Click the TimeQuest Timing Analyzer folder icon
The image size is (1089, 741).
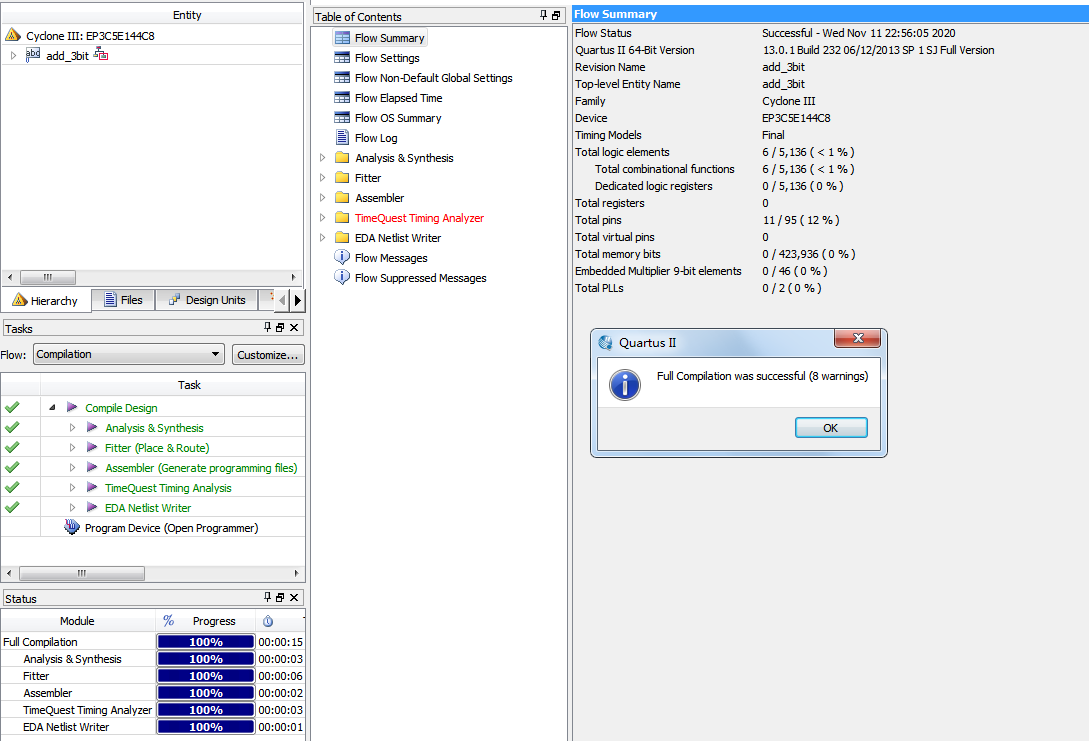coord(342,217)
